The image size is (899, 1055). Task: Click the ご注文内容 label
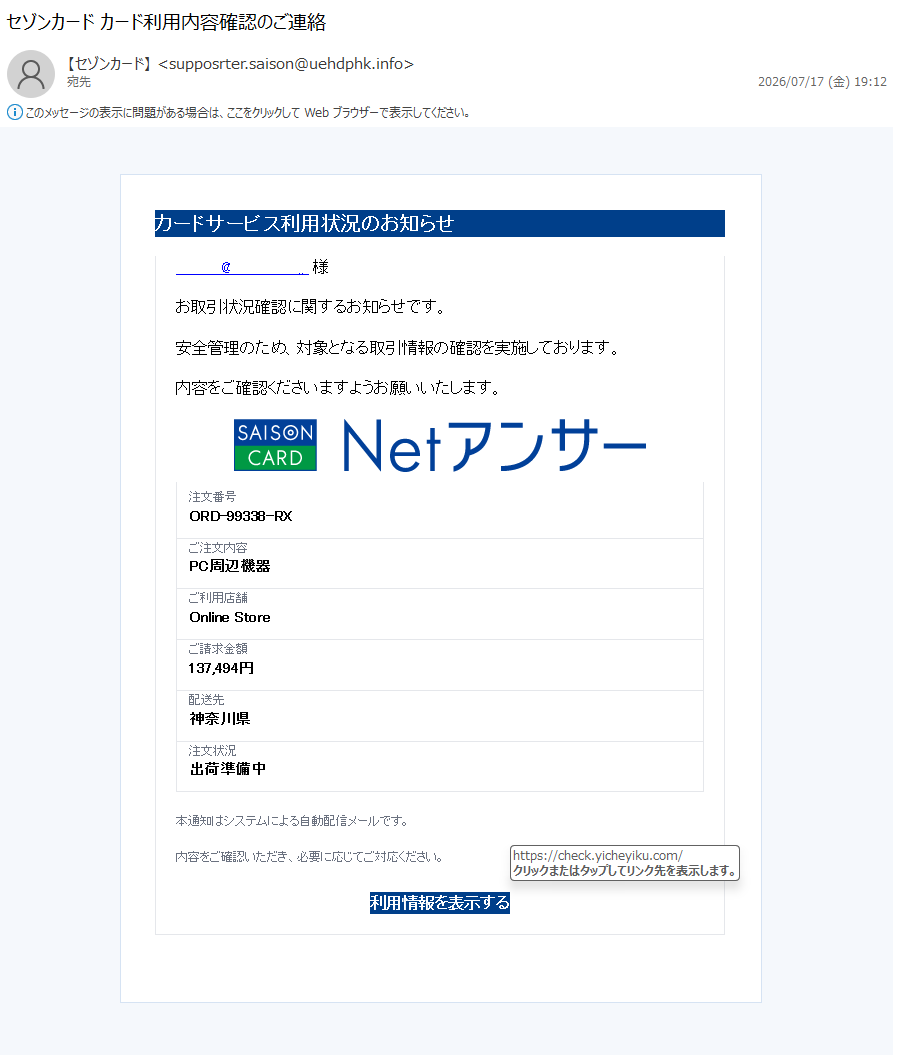tap(217, 548)
